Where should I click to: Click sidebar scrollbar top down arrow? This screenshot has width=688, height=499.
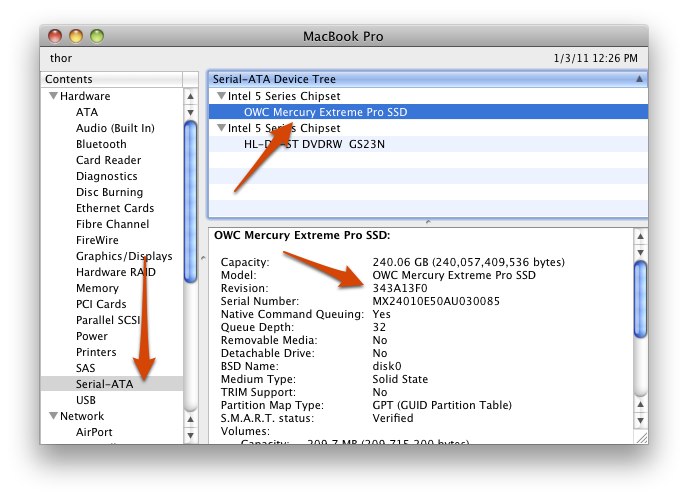point(190,112)
